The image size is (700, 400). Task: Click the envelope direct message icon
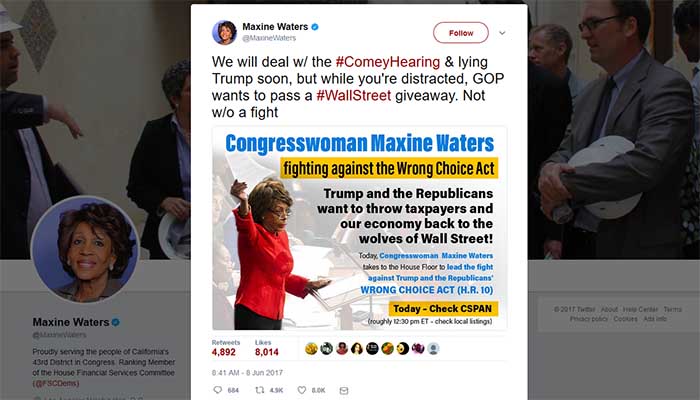(x=343, y=390)
